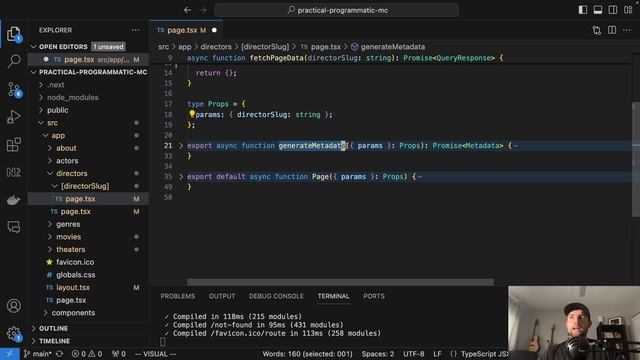
Task: Select the page.tsx editor tab
Action: 186,30
